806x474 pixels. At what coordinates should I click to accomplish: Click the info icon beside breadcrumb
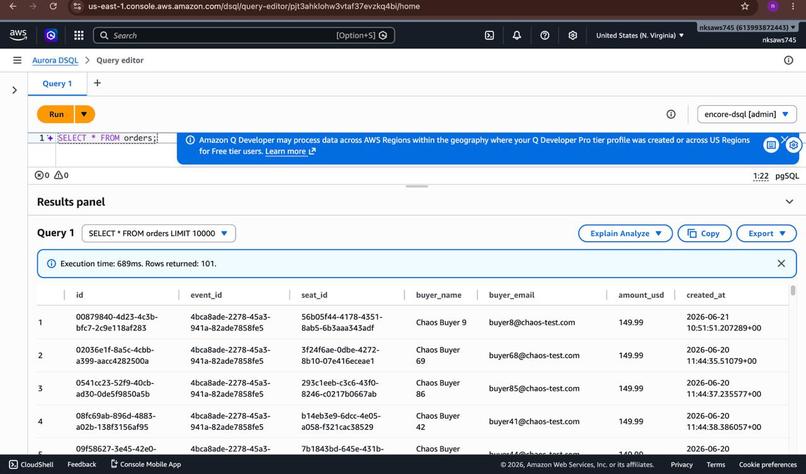click(x=788, y=60)
